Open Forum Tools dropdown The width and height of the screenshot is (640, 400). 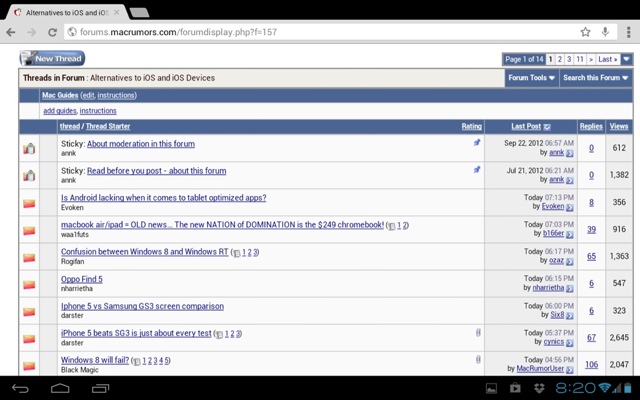pos(531,78)
